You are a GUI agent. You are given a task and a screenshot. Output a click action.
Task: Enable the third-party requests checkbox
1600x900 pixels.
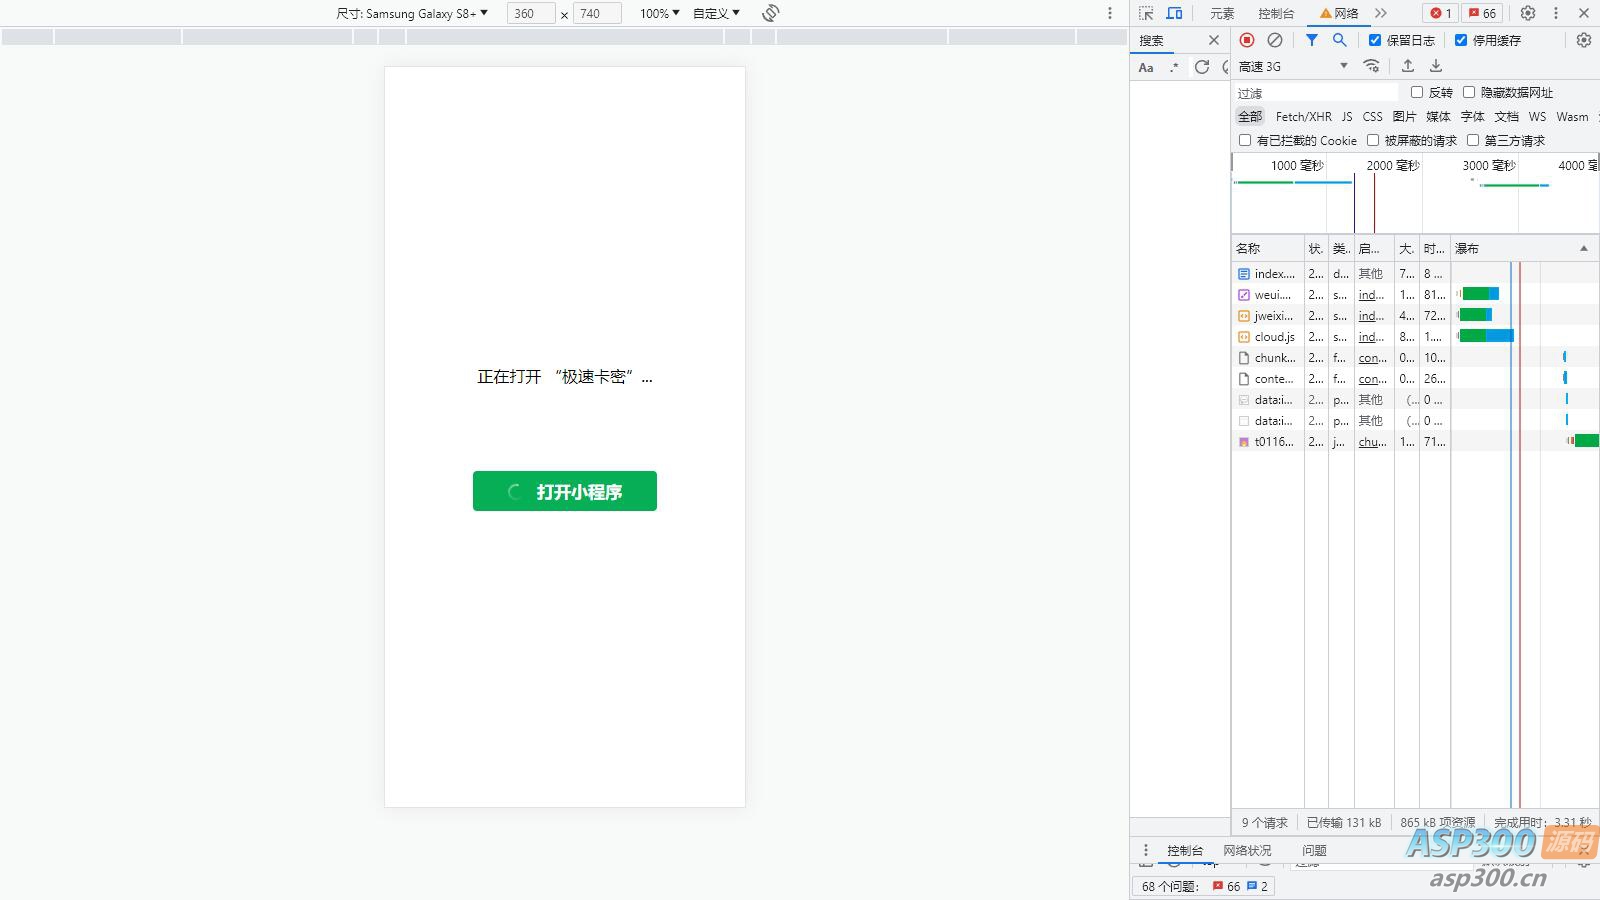[1473, 140]
